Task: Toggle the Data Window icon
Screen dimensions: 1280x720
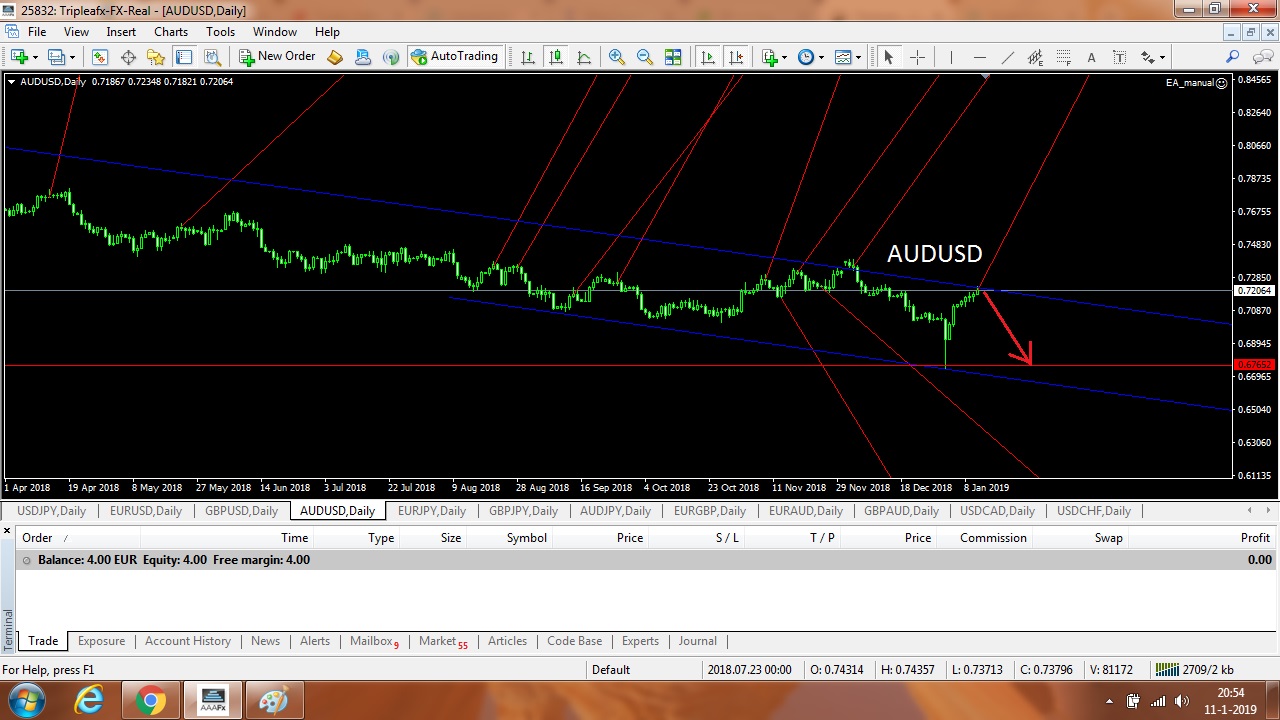Action: click(x=129, y=57)
